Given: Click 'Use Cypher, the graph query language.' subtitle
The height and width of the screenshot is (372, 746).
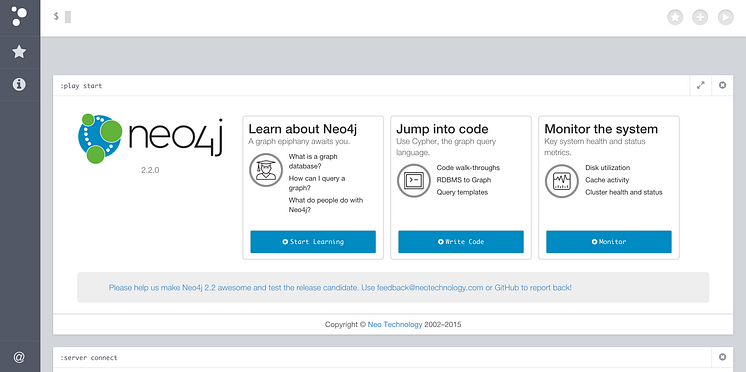Looking at the screenshot, I should [446, 147].
